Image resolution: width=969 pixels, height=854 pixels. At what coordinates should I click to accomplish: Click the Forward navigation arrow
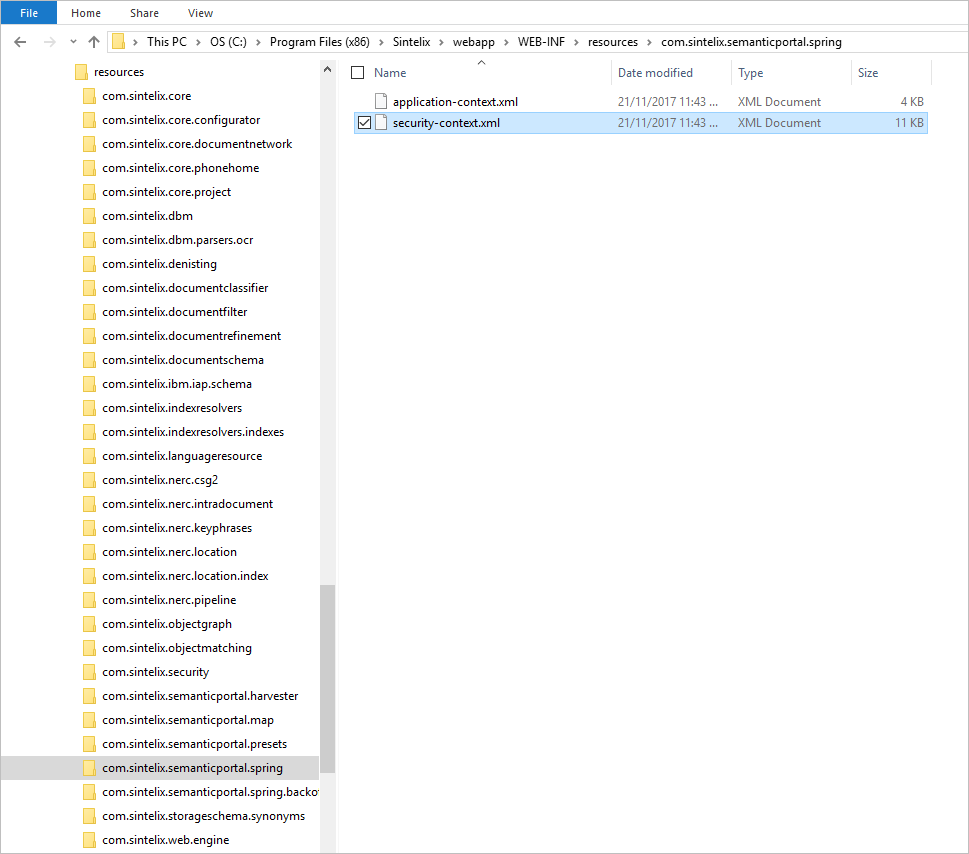click(x=49, y=42)
